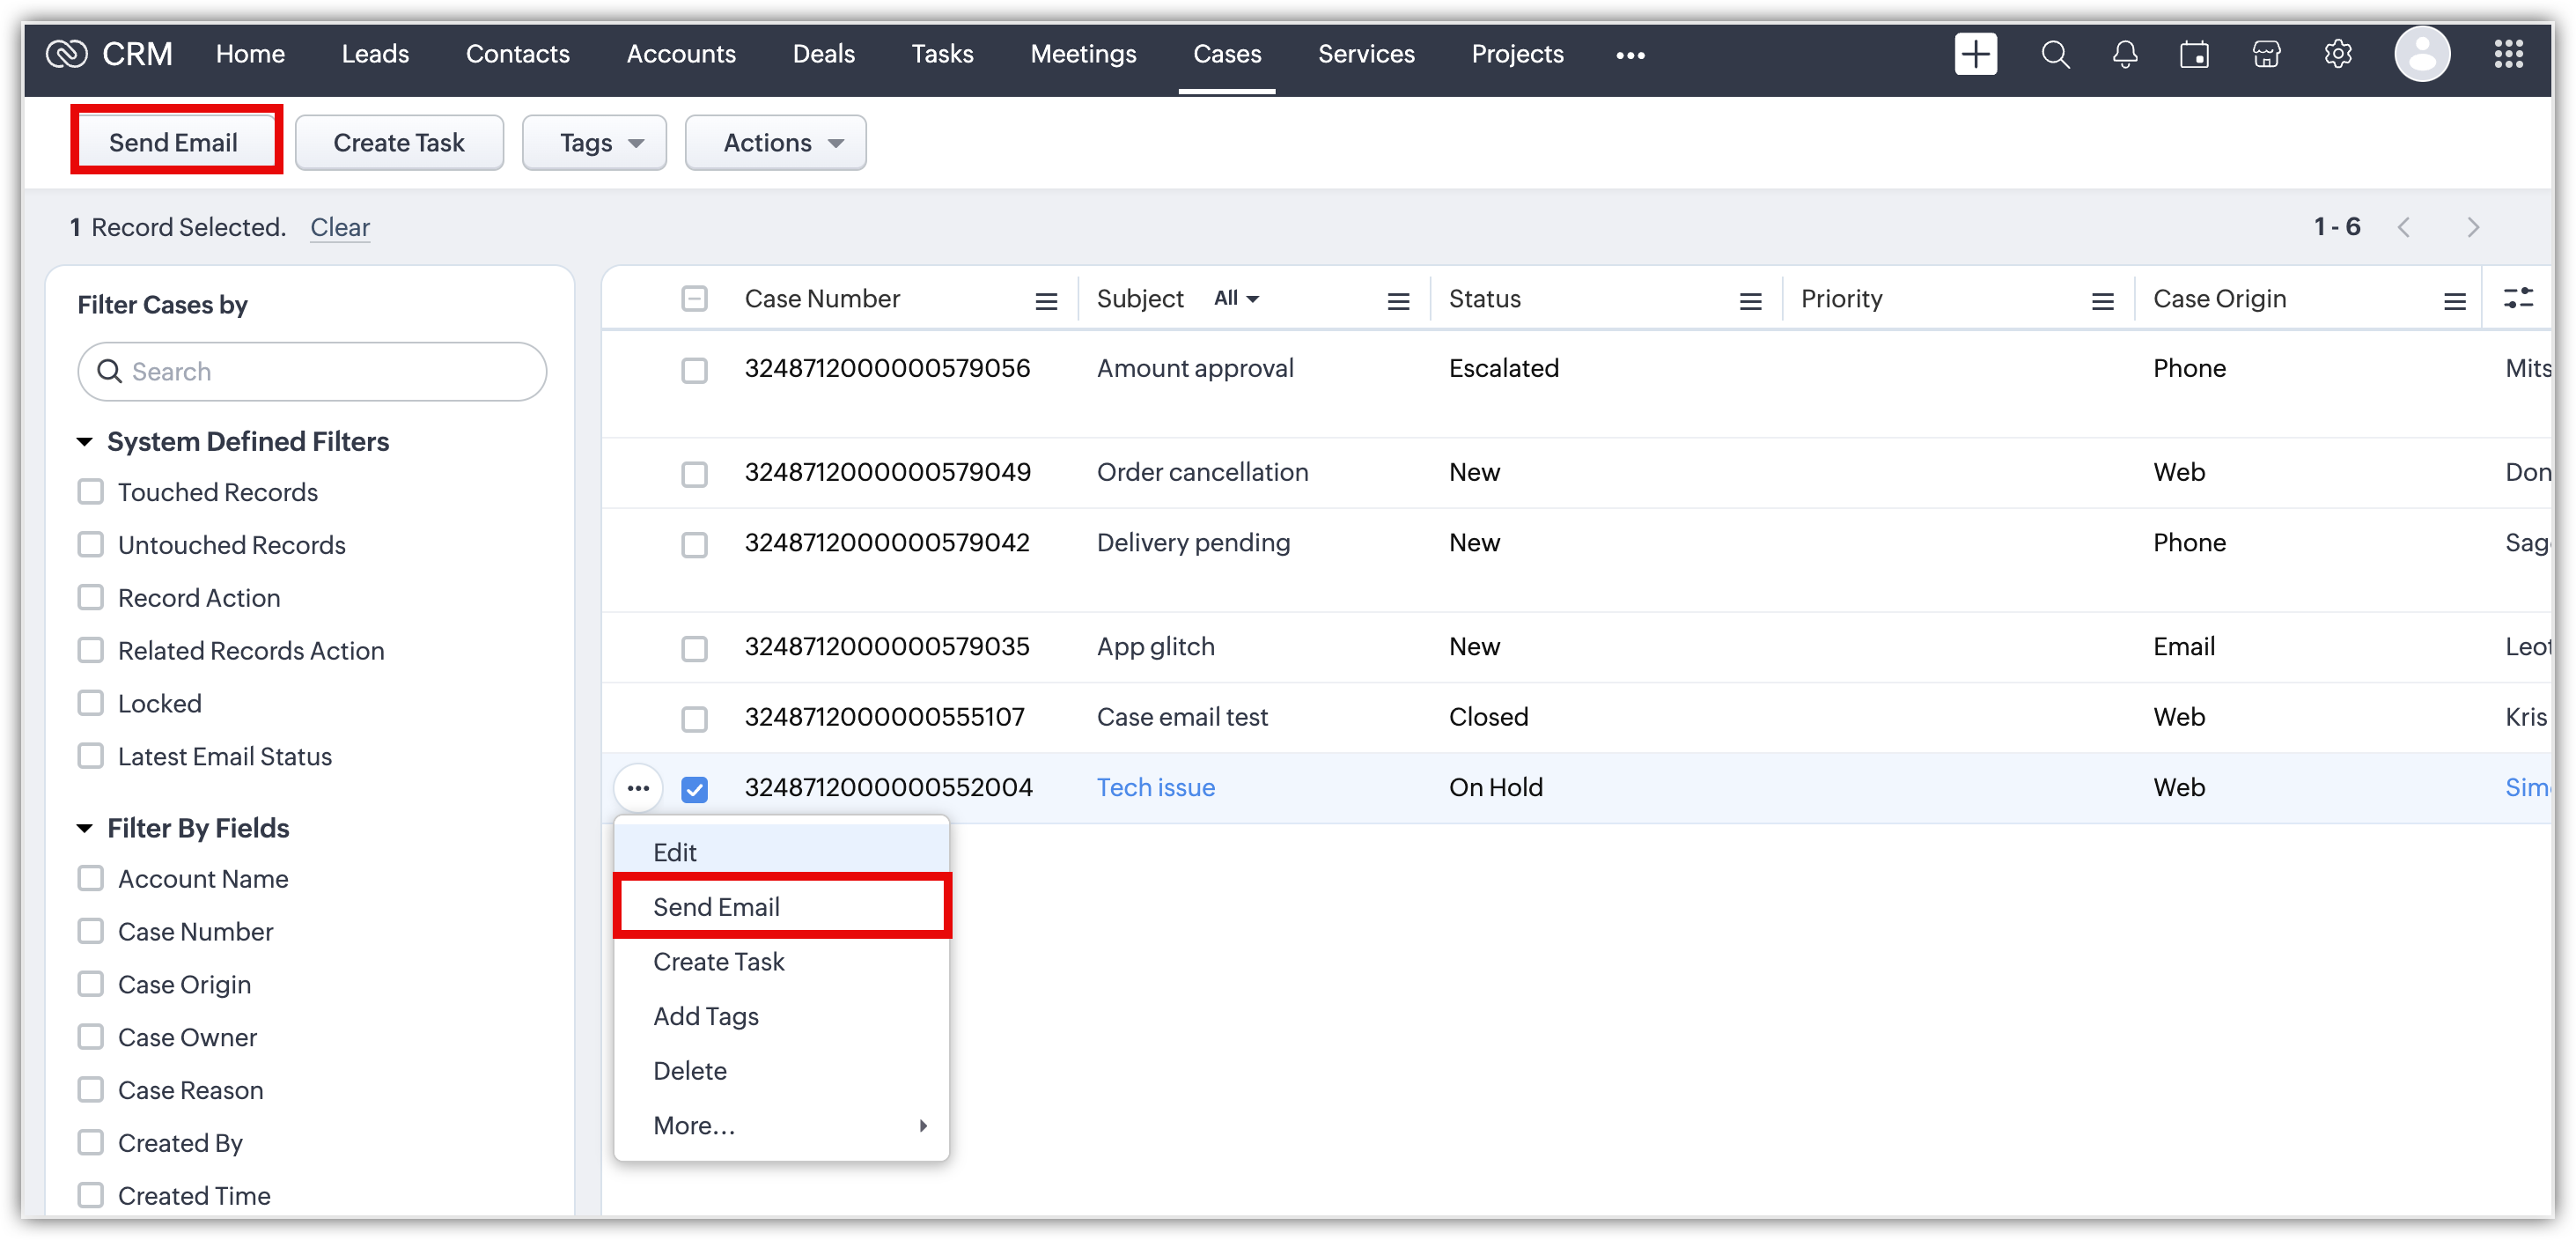The image size is (2576, 1240).
Task: Open the apps grid icon
Action: pos(2508,54)
